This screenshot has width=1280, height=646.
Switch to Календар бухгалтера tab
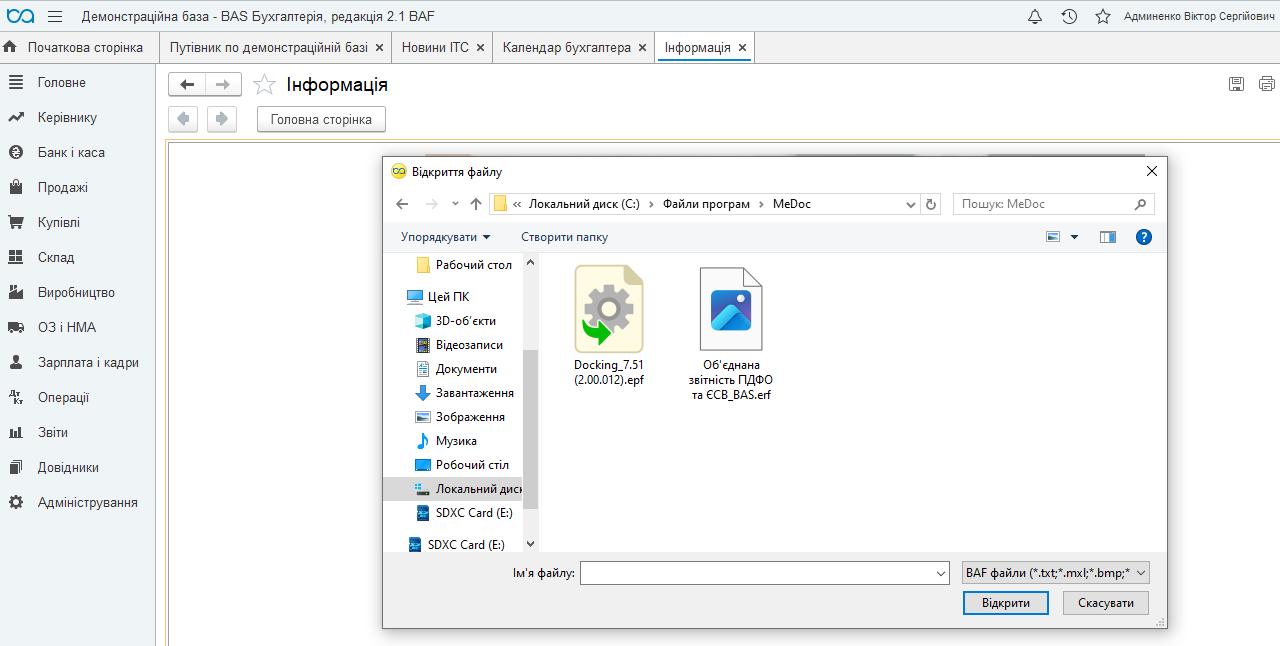click(x=566, y=47)
